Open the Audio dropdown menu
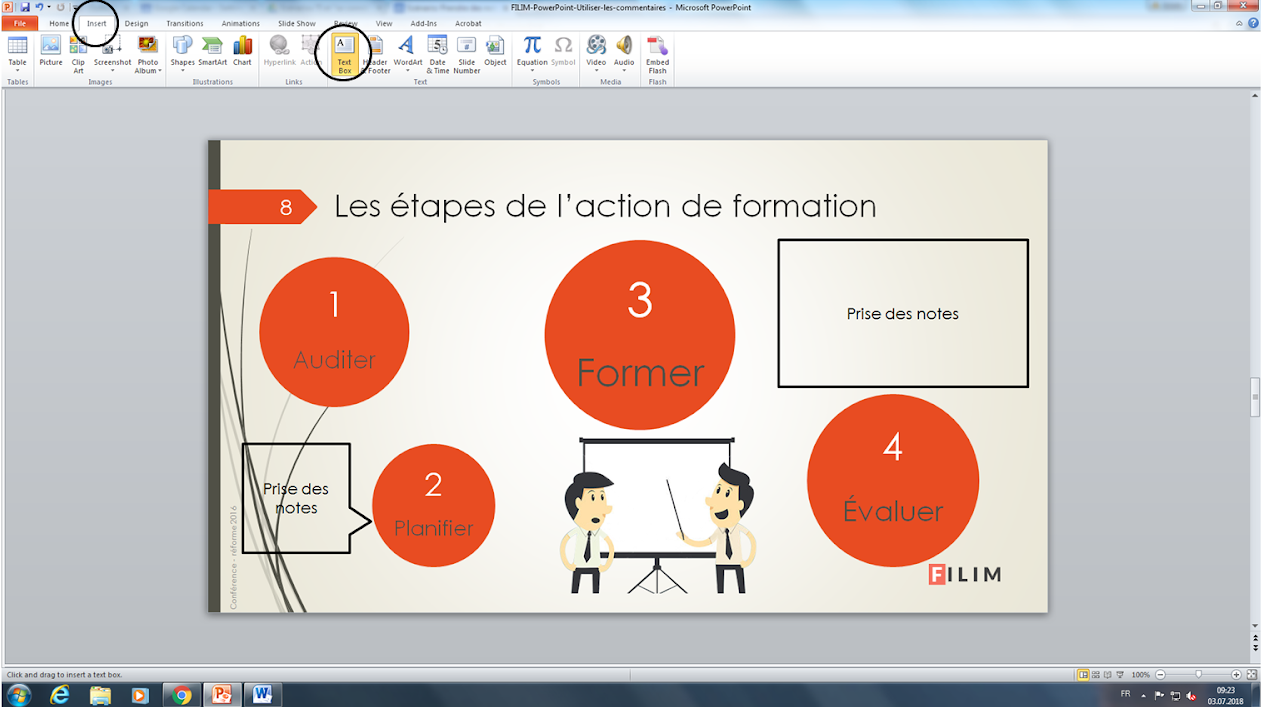1261x707 pixels. coord(624,71)
